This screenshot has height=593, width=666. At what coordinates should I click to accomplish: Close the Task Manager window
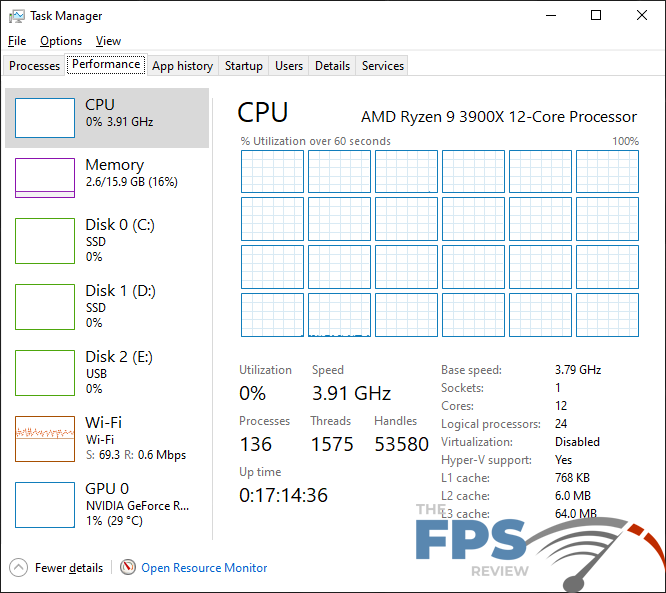642,16
